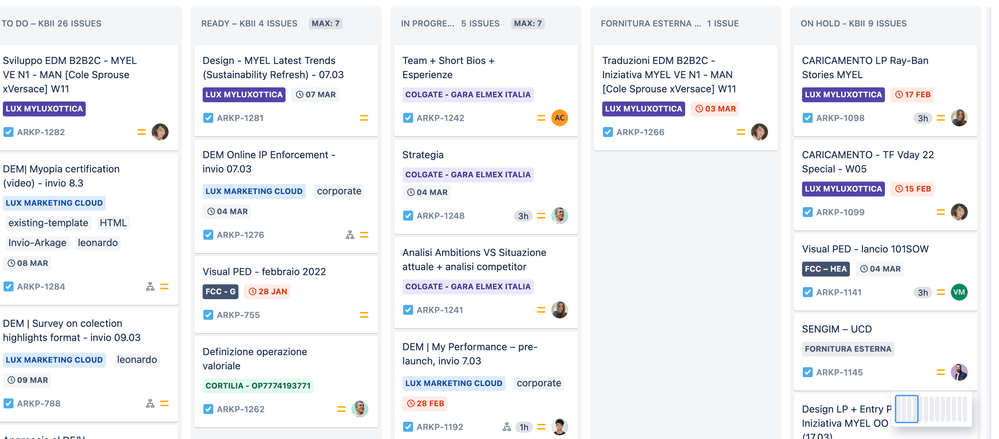Click task type checkbox icon beside ARKP-1266
Image resolution: width=999 pixels, height=439 pixels.
(x=608, y=132)
